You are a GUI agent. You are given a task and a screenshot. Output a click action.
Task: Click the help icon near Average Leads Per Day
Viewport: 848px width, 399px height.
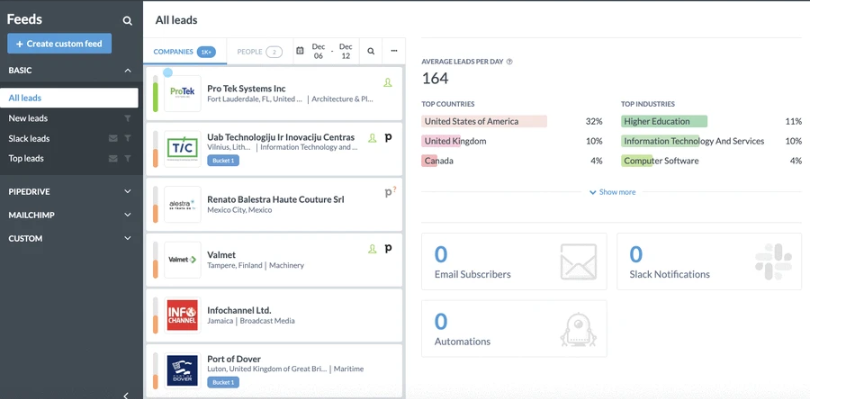509,62
